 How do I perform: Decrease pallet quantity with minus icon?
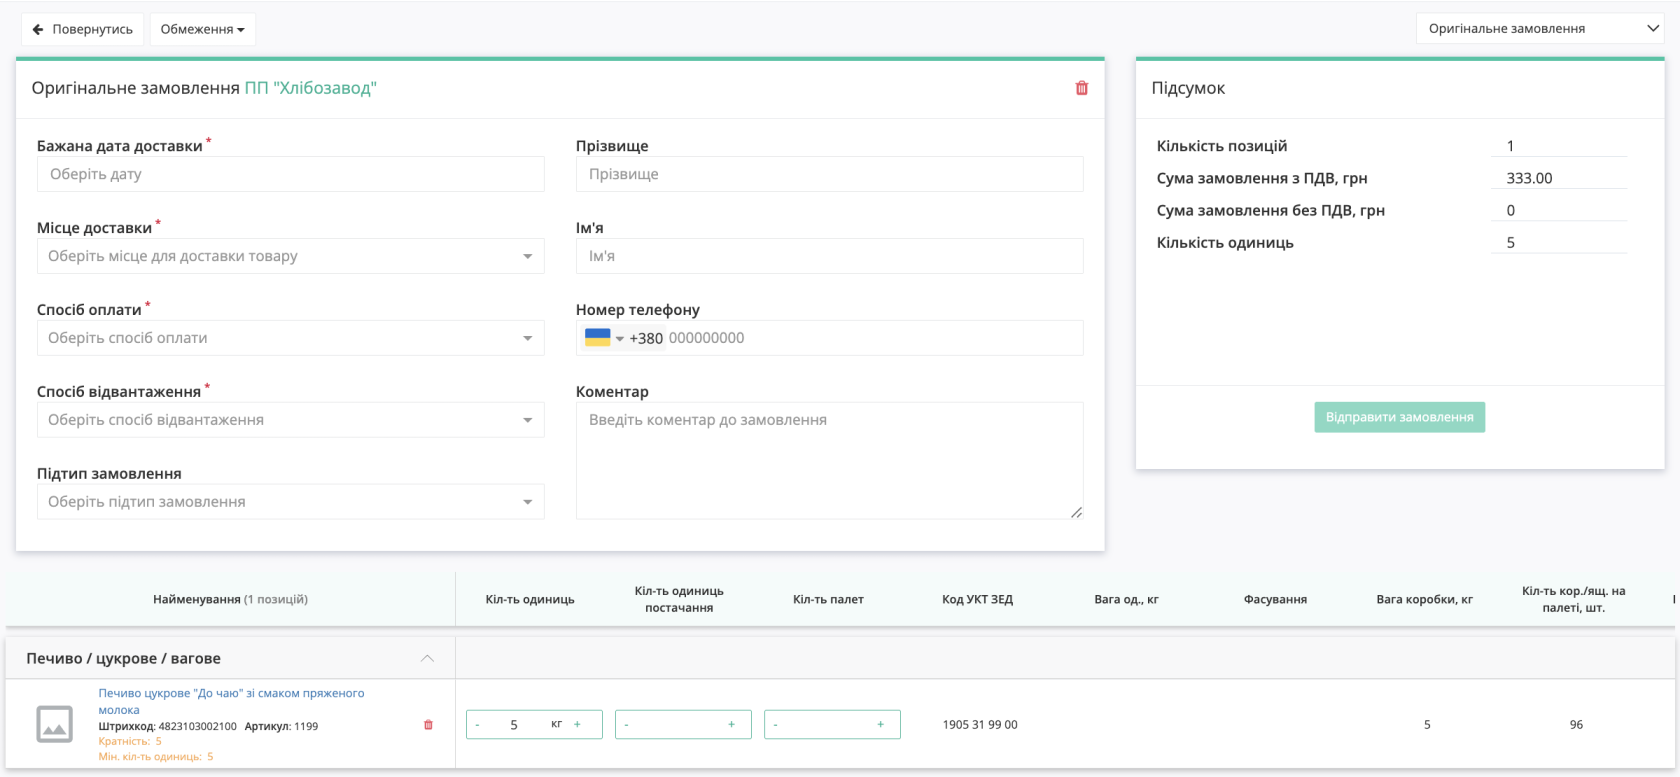point(775,724)
